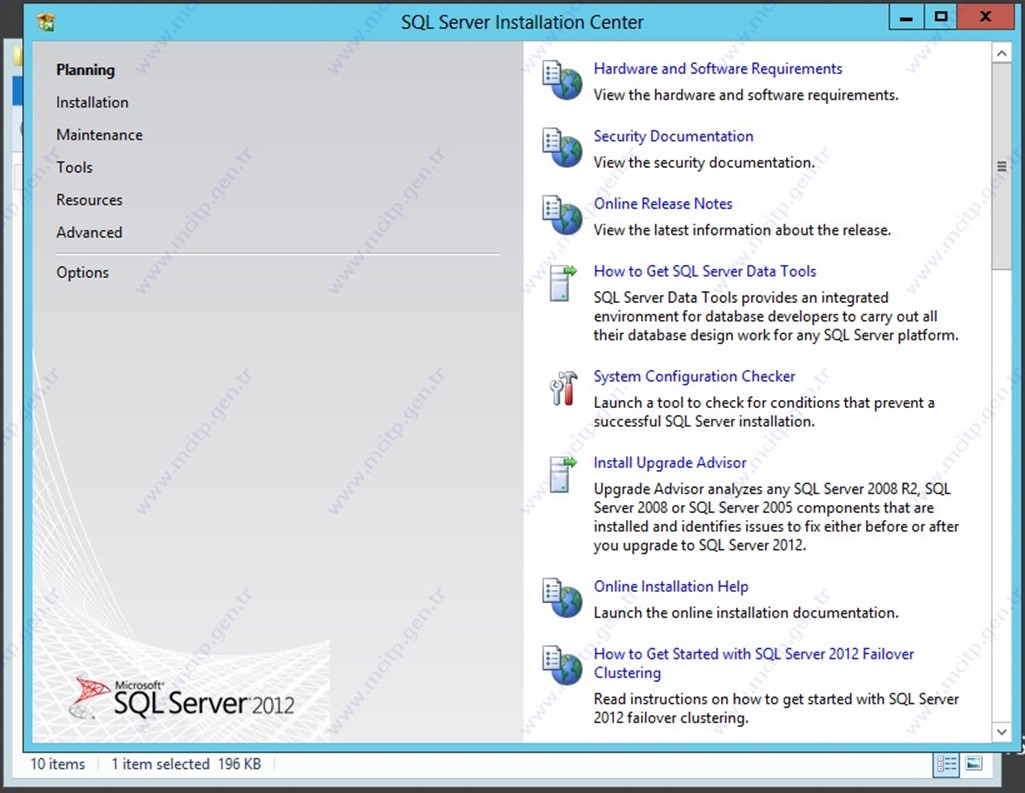1025x793 pixels.
Task: Switch Explorer window to large icons view
Action: pos(974,764)
